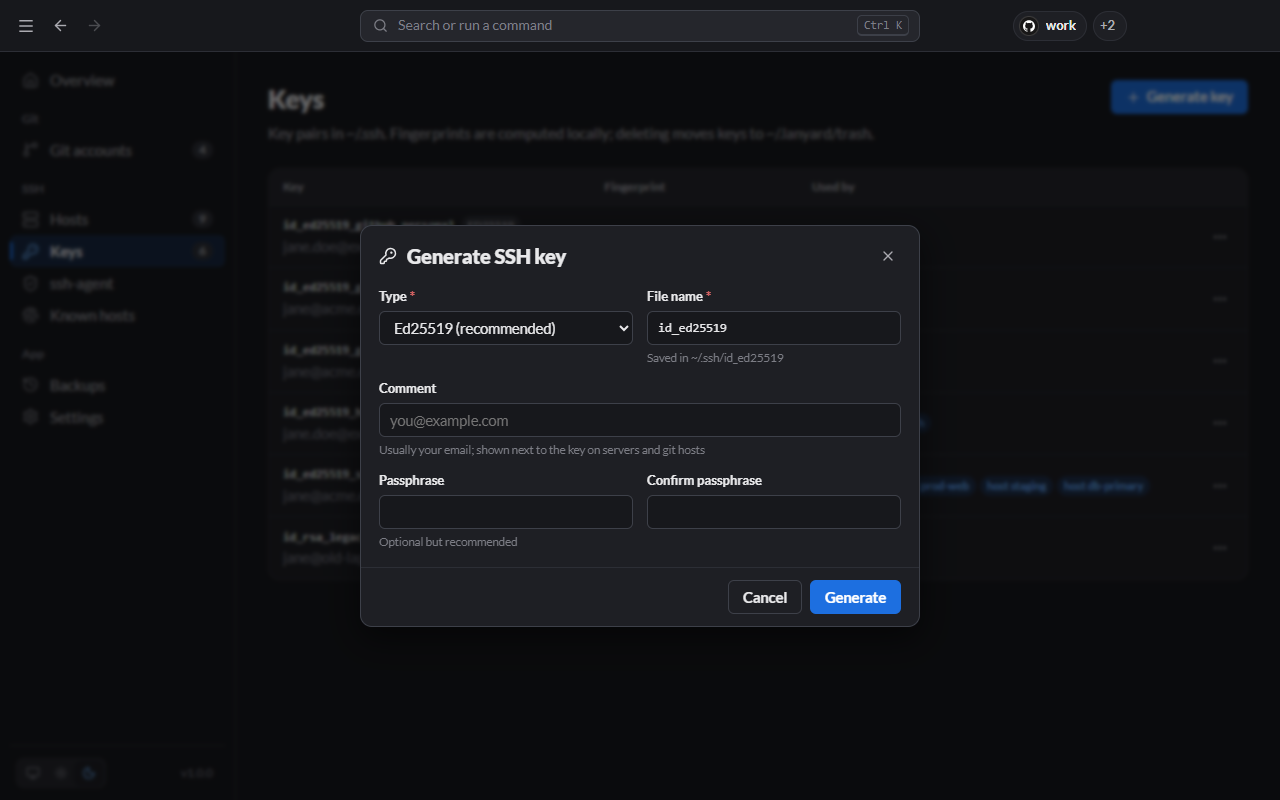The width and height of the screenshot is (1280, 800).
Task: Cancel the key generation dialog
Action: tap(765, 597)
